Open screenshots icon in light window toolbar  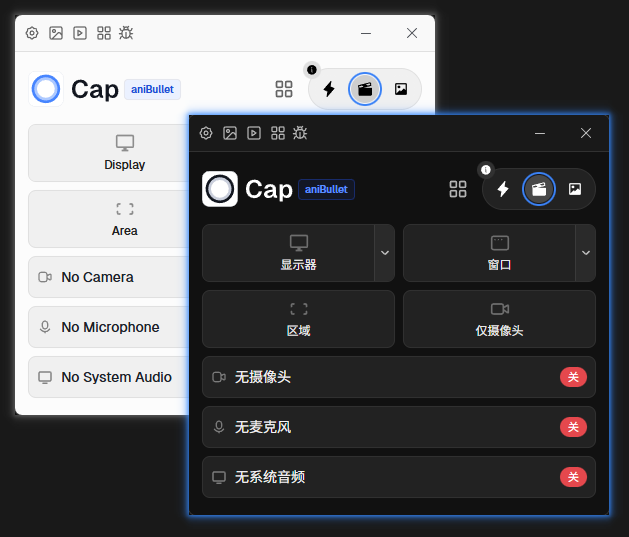coord(56,33)
